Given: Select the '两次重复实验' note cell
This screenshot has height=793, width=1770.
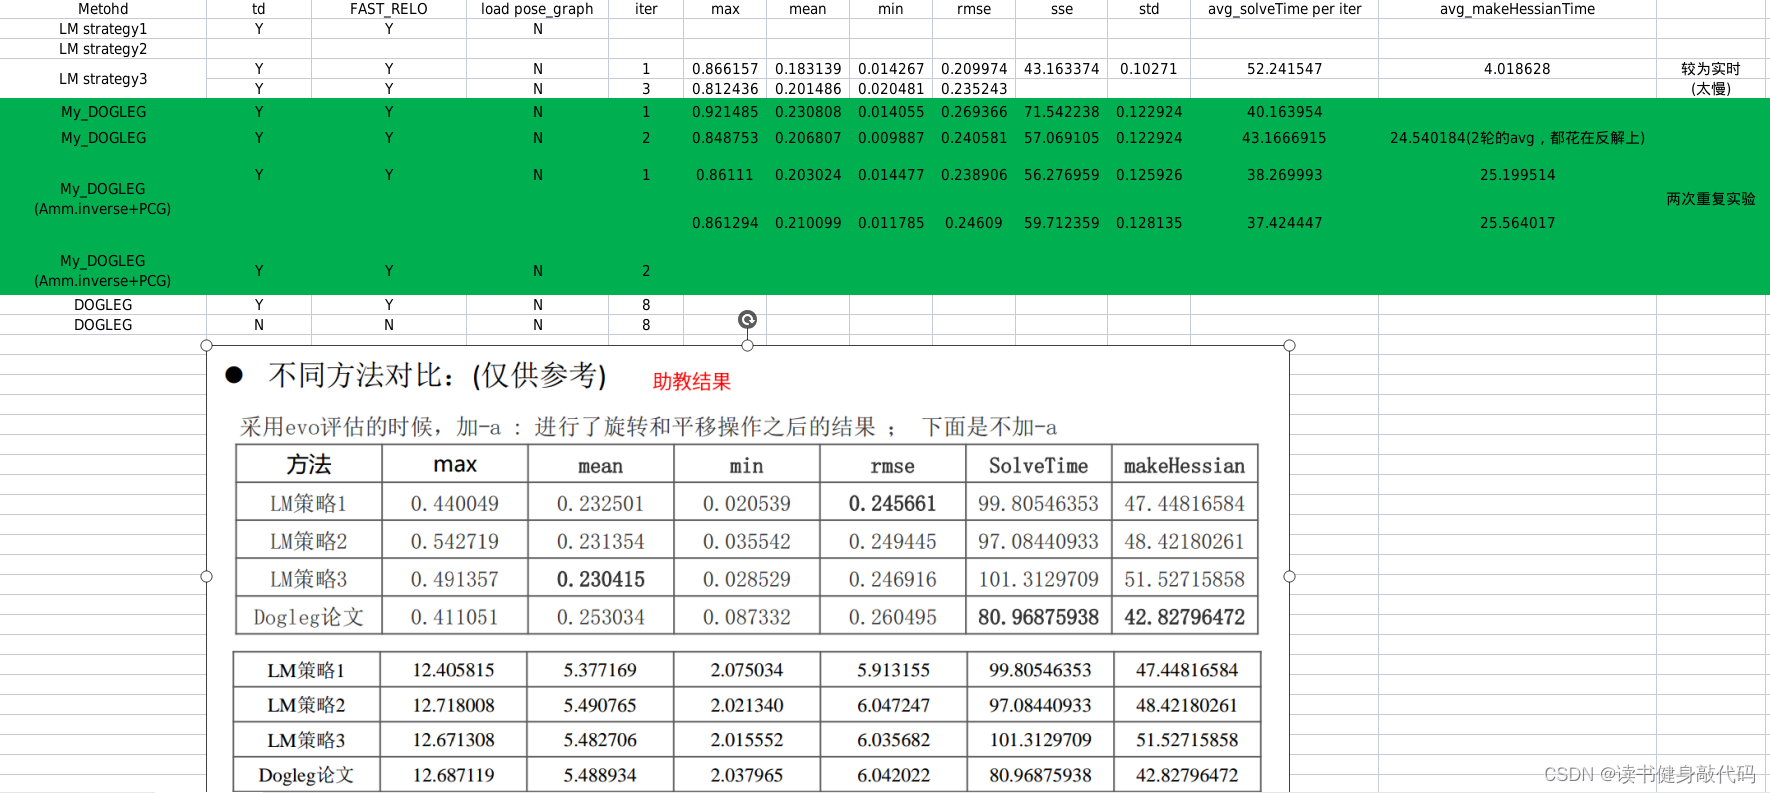Looking at the screenshot, I should pyautogui.click(x=1711, y=199).
